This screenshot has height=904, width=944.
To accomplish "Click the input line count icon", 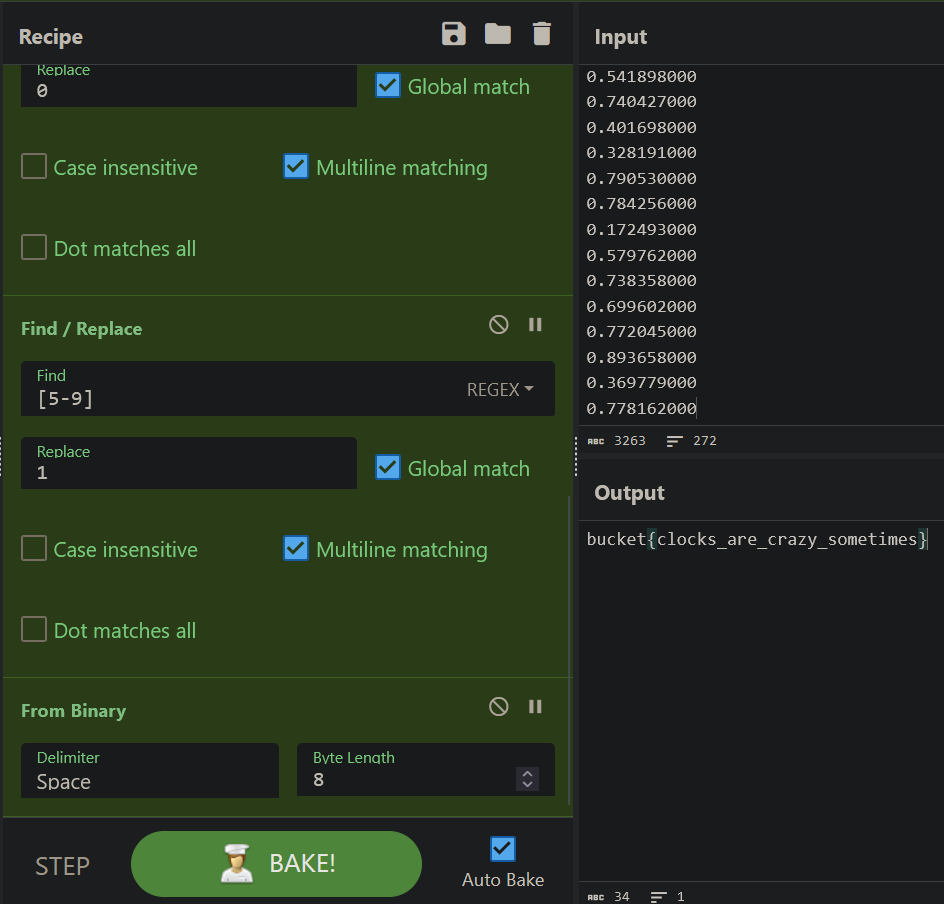I will click(674, 441).
